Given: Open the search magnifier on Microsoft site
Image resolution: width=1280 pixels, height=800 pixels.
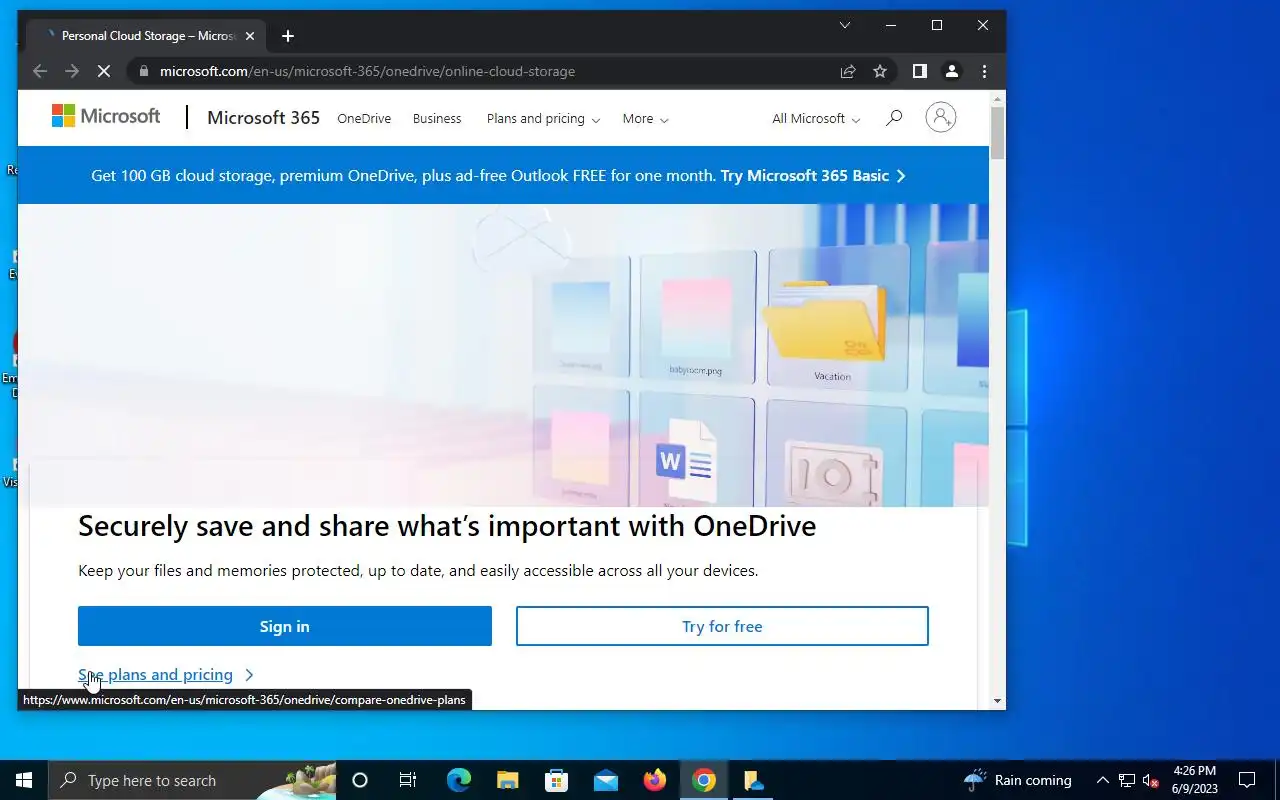Looking at the screenshot, I should pyautogui.click(x=894, y=118).
